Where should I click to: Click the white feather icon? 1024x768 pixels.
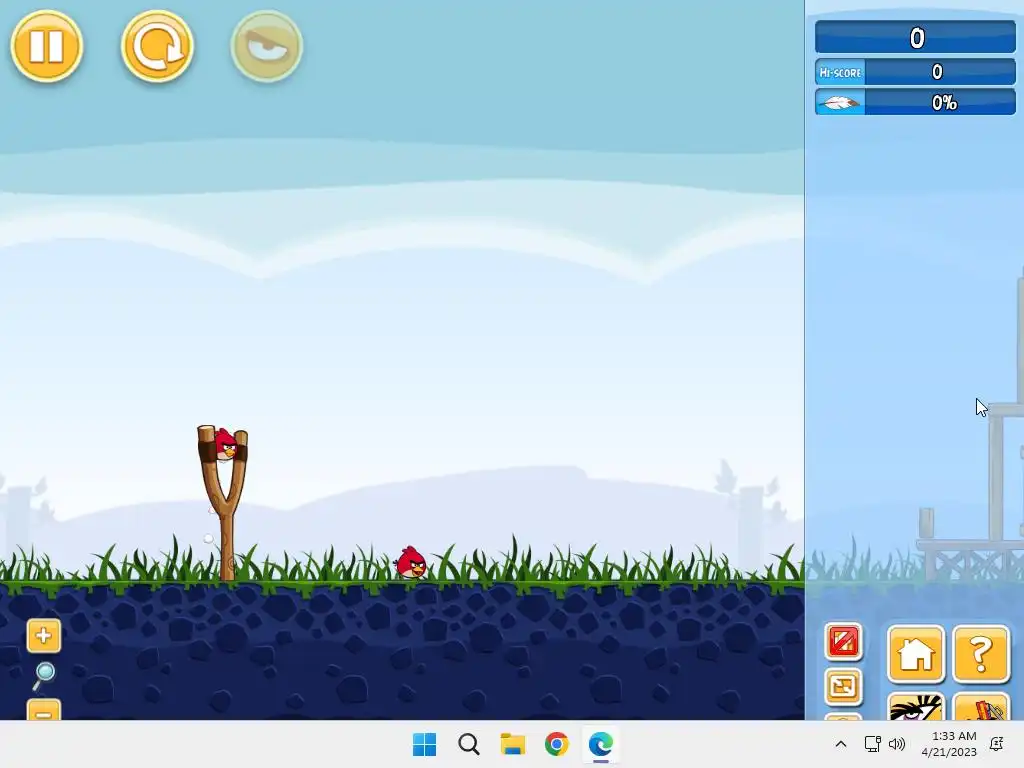coord(840,103)
